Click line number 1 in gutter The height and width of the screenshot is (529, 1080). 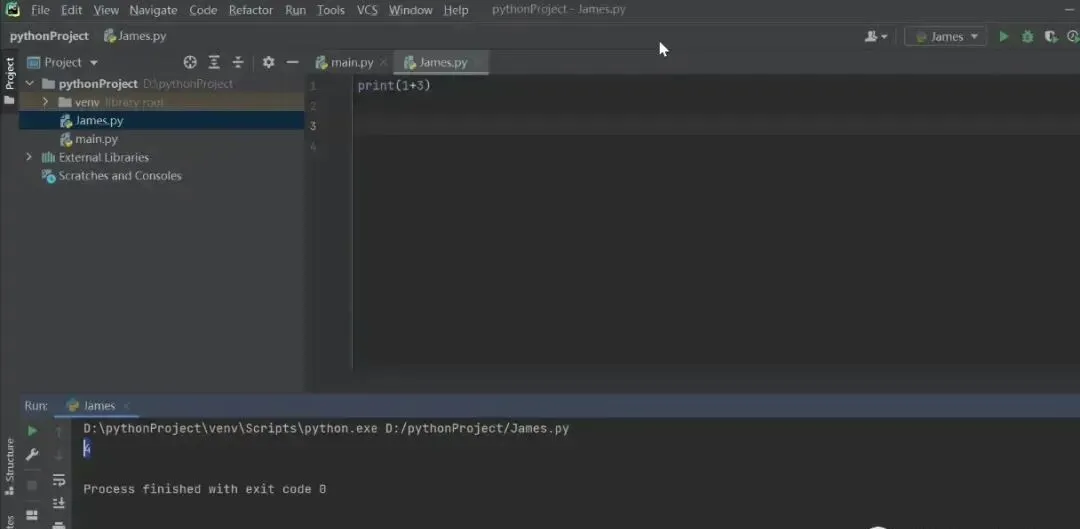[313, 86]
